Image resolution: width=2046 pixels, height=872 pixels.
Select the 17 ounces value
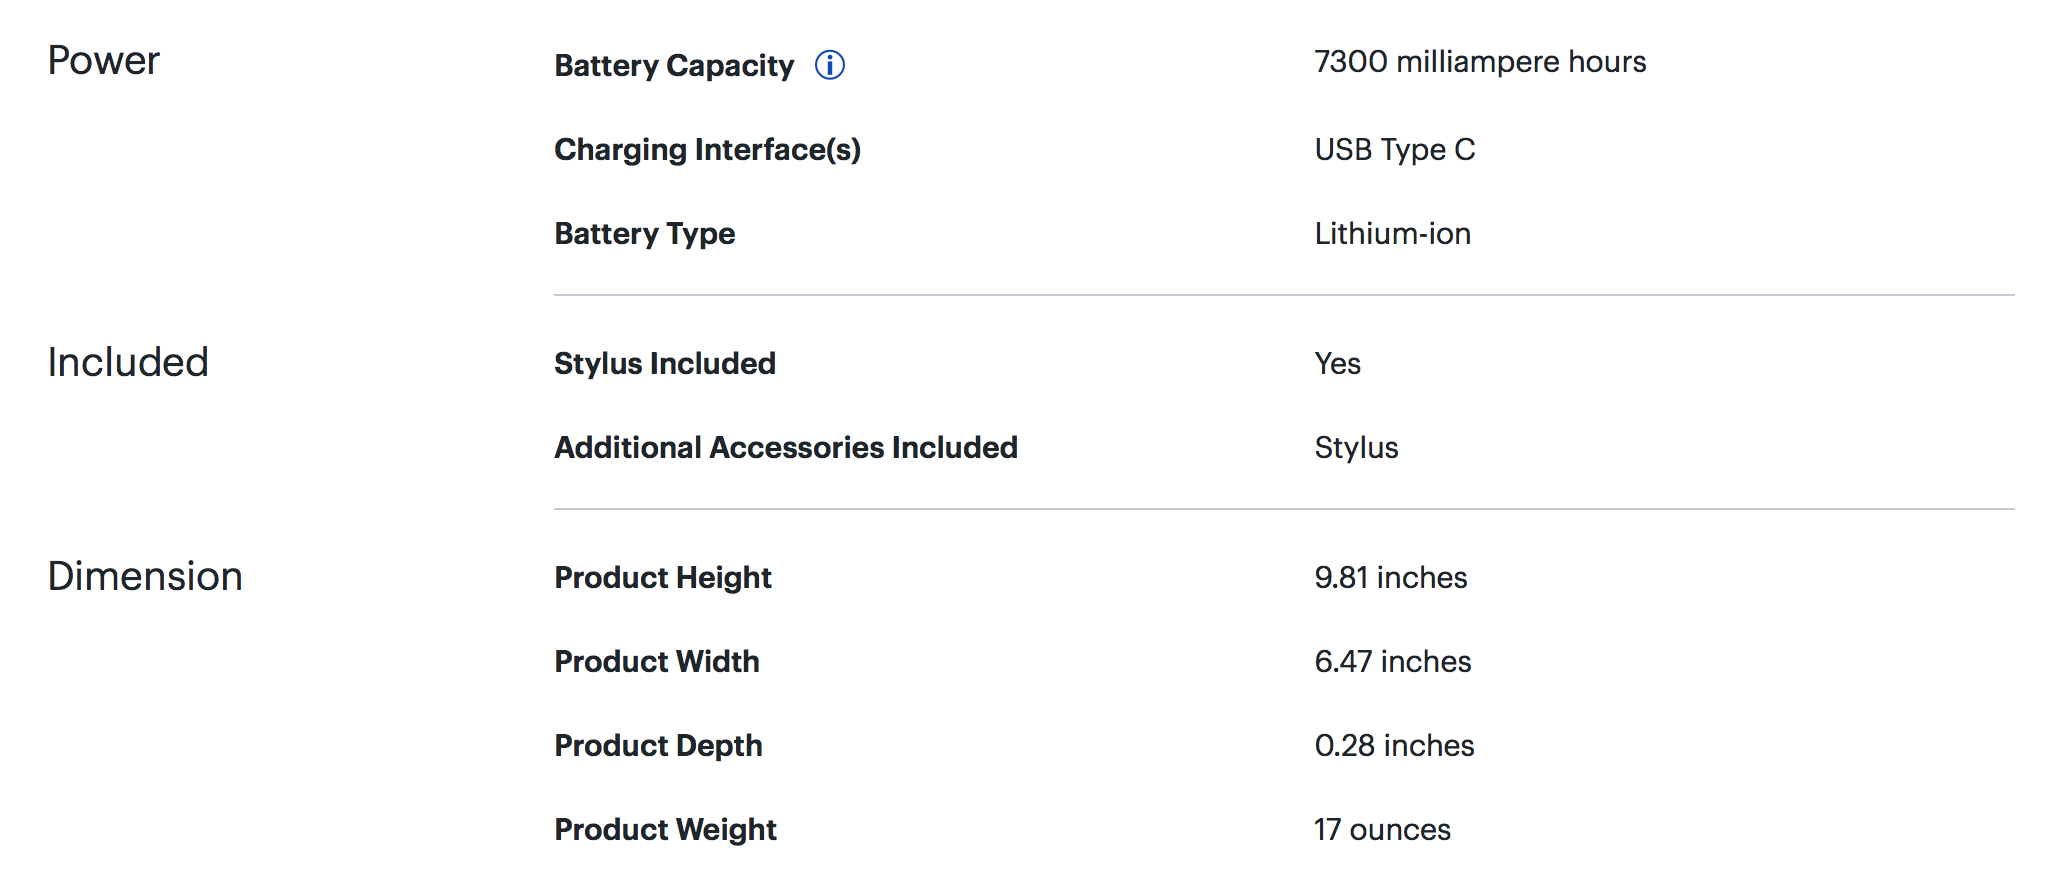(x=1382, y=829)
